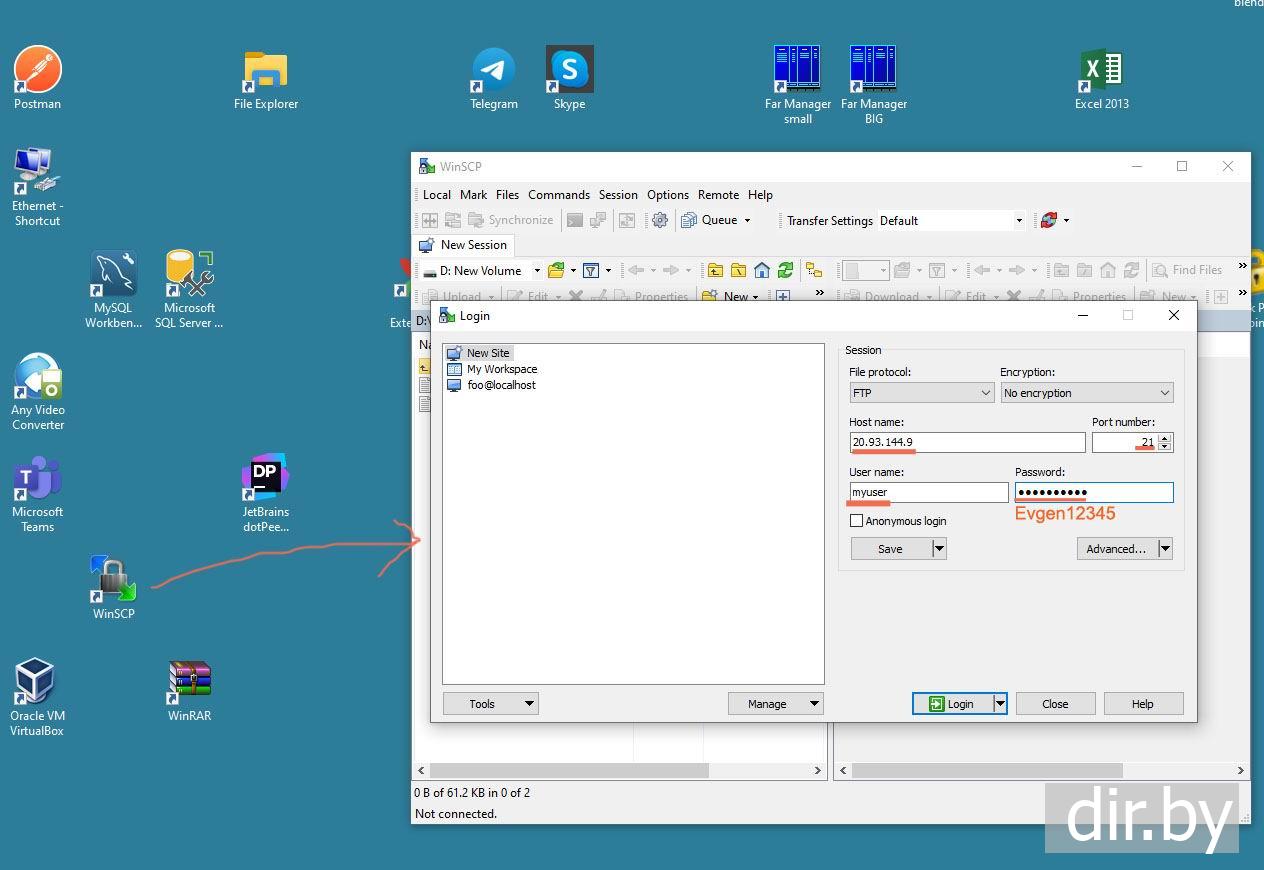
Task: Open the MySQL Workbench shortcut
Action: [113, 277]
